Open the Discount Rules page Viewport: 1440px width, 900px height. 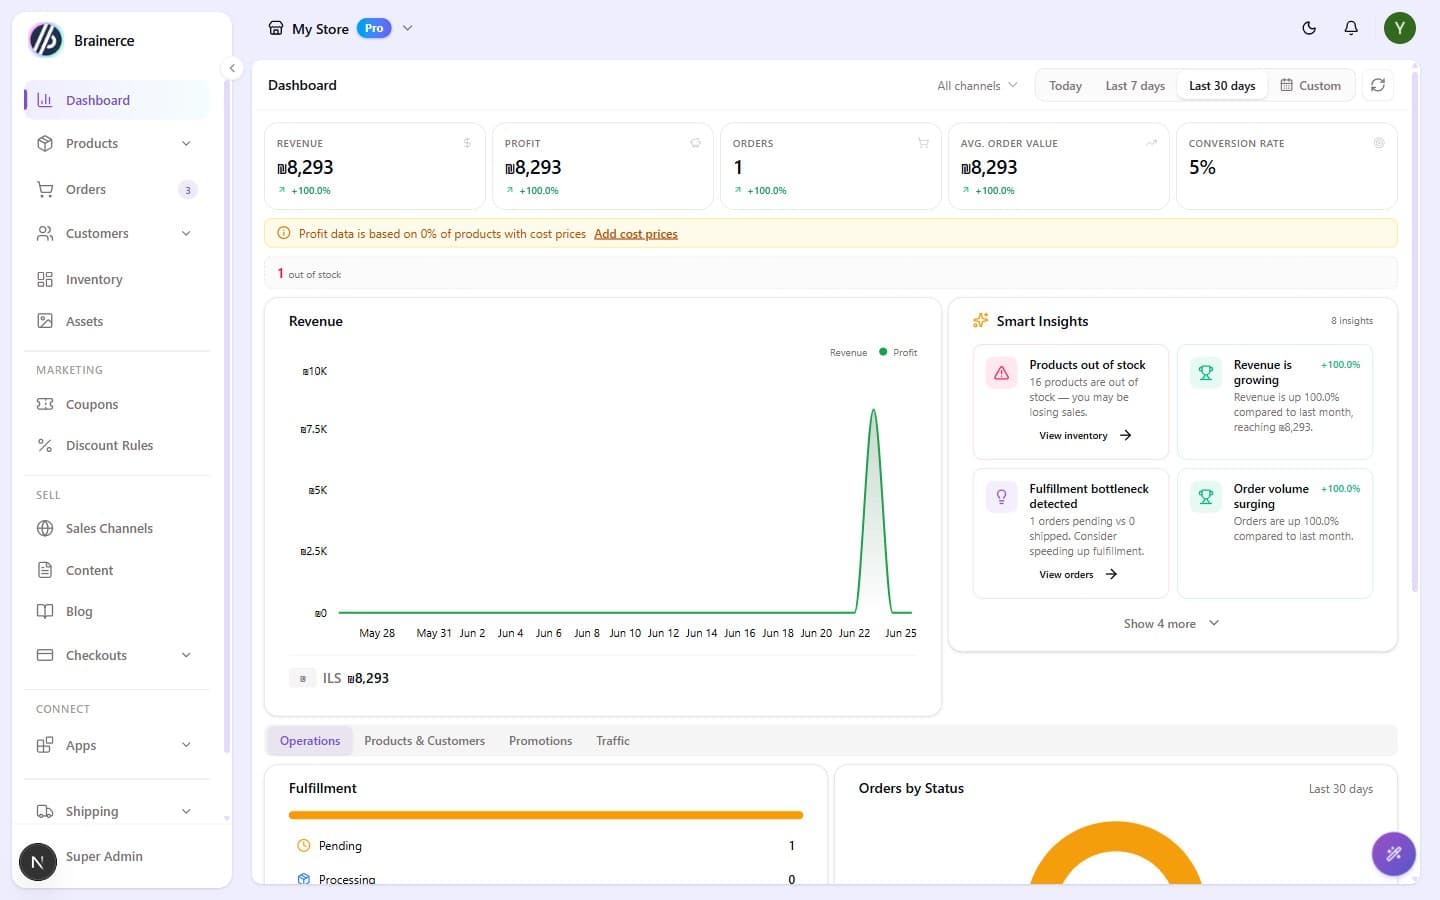pos(116,445)
